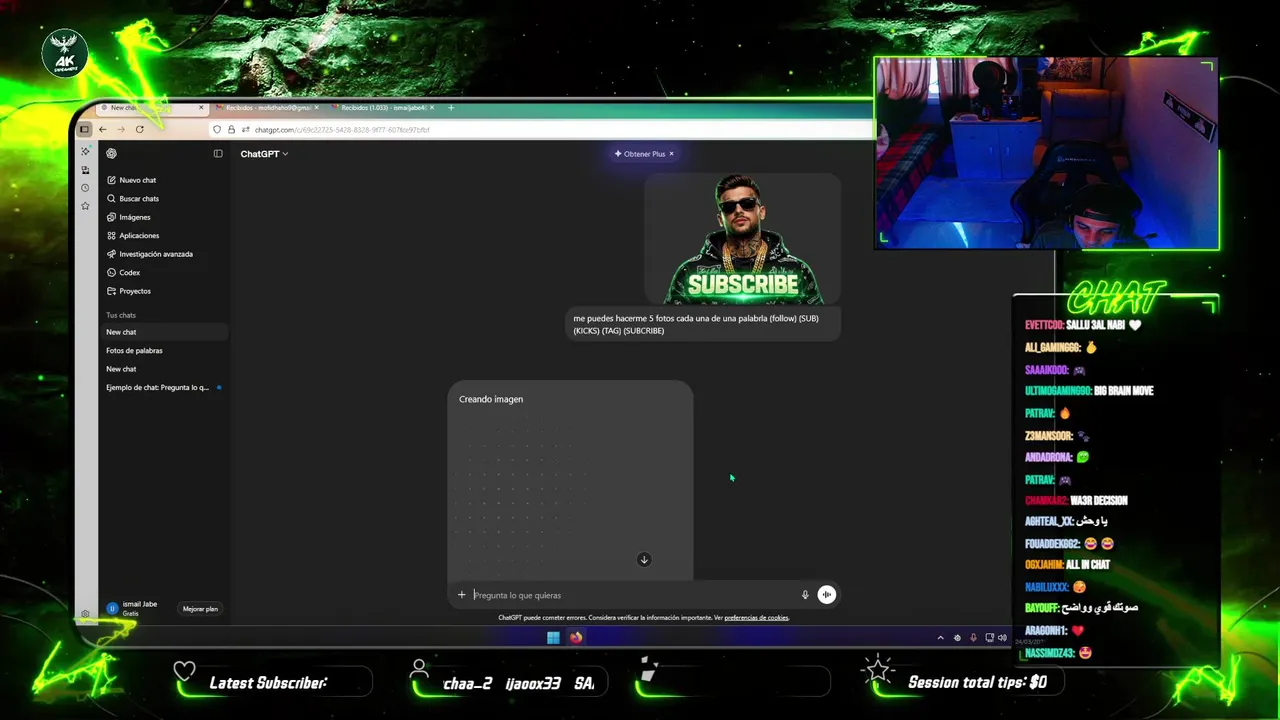Open the Imágenes section
The image size is (1280, 720).
tap(128, 217)
